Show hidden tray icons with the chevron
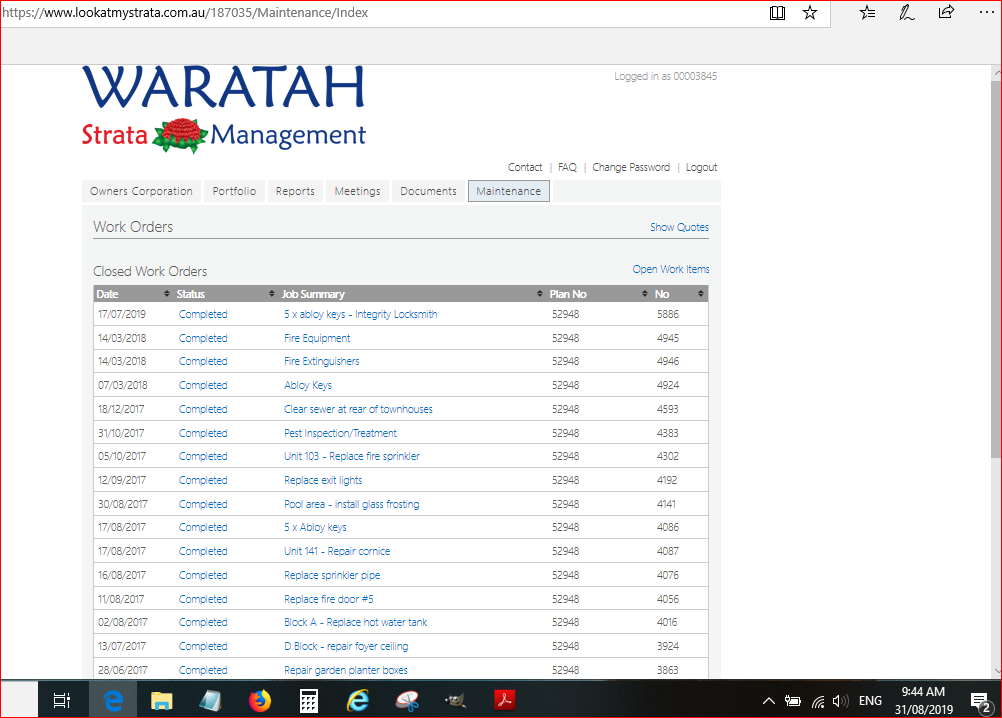The height and width of the screenshot is (718, 1002). click(769, 701)
